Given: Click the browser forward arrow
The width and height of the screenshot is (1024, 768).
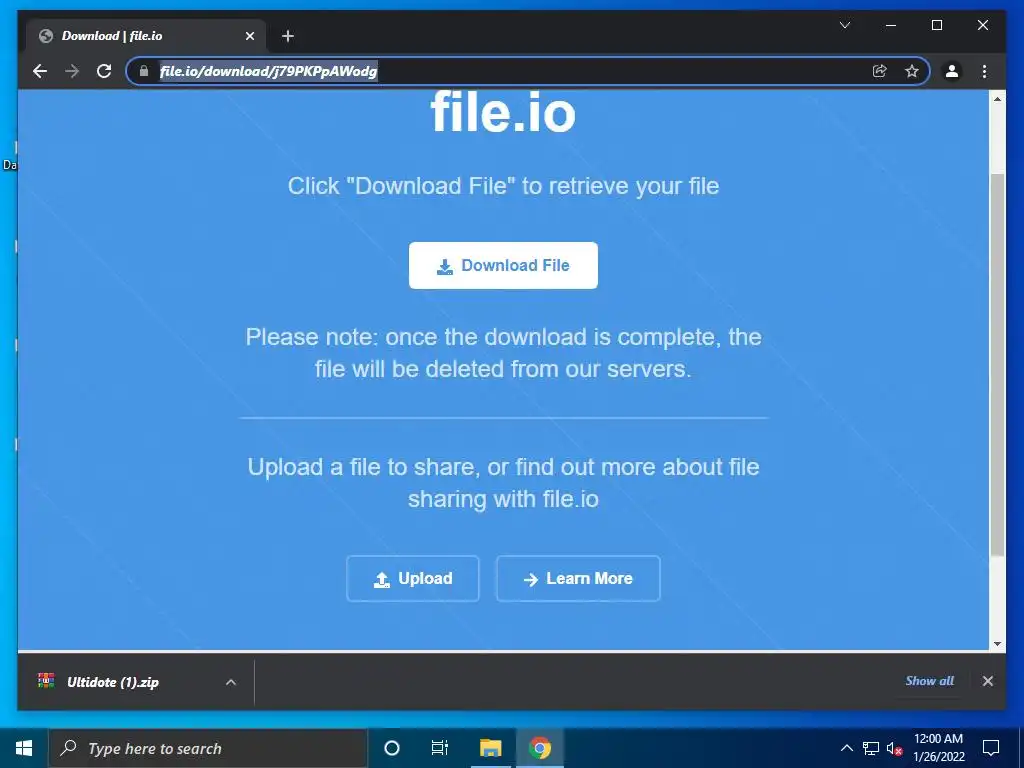Looking at the screenshot, I should [72, 71].
